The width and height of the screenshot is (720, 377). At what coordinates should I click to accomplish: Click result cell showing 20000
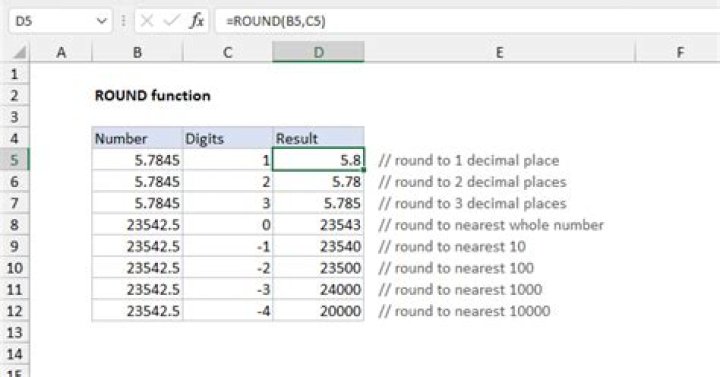point(318,311)
